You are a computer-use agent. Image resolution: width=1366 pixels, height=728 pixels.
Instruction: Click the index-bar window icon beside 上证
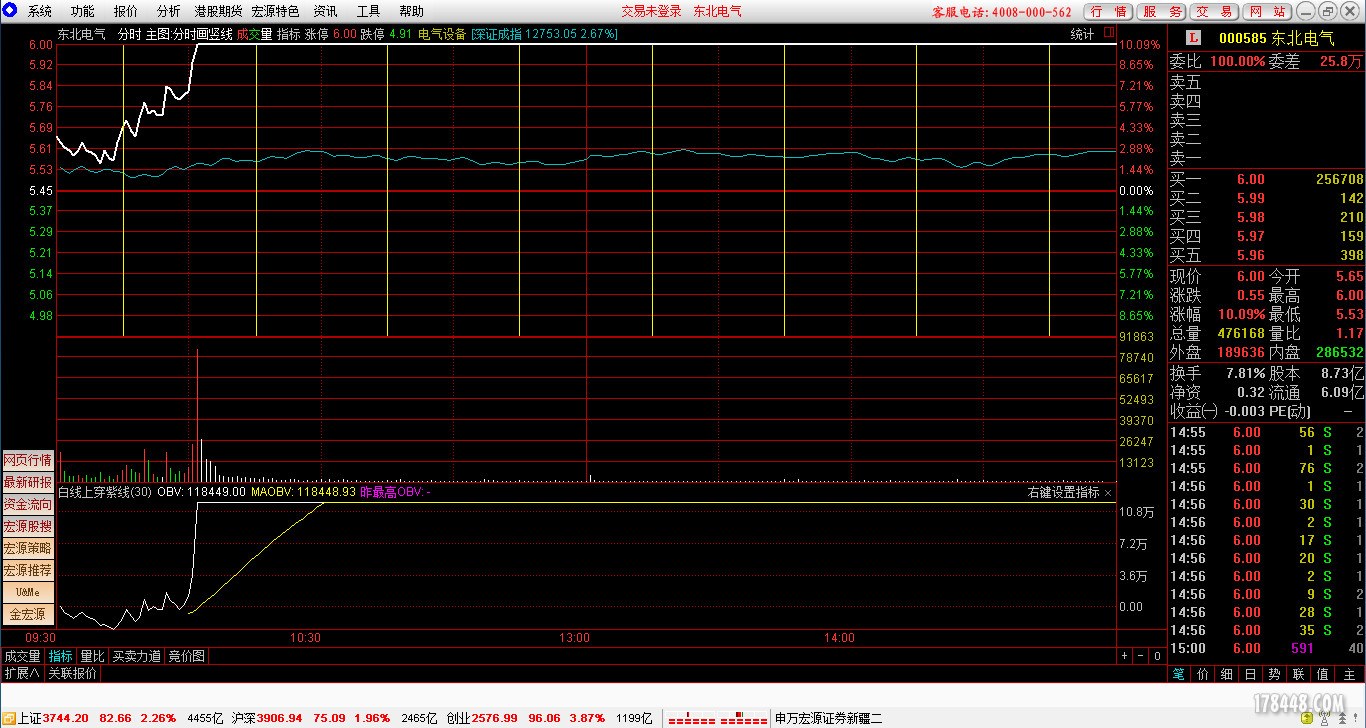click(x=9, y=718)
